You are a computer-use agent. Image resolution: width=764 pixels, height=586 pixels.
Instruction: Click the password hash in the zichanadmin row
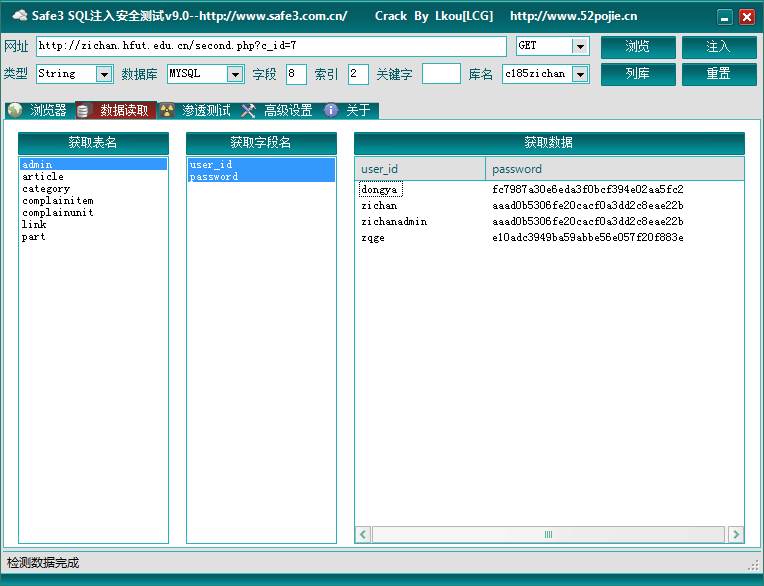(x=588, y=221)
